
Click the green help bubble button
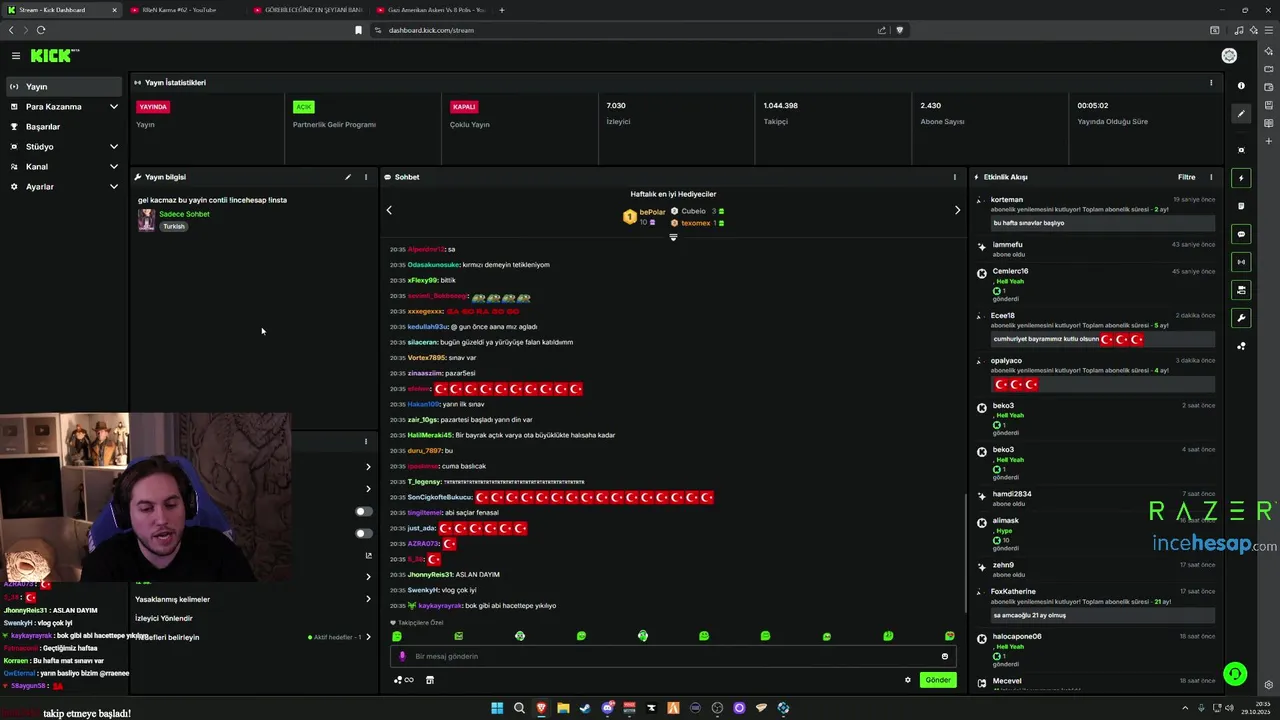[x=1236, y=674]
